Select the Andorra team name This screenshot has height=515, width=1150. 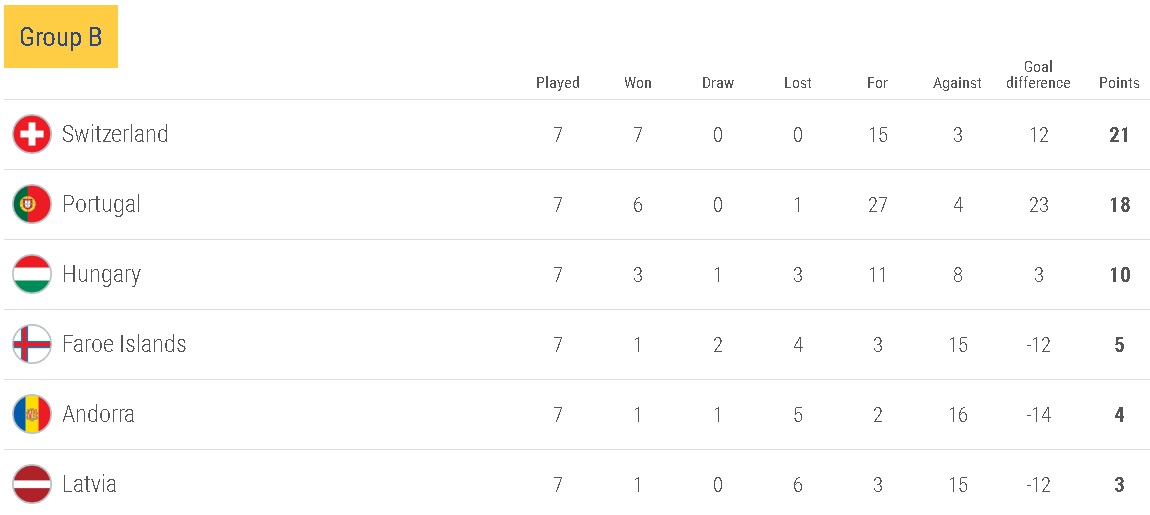[x=98, y=414]
